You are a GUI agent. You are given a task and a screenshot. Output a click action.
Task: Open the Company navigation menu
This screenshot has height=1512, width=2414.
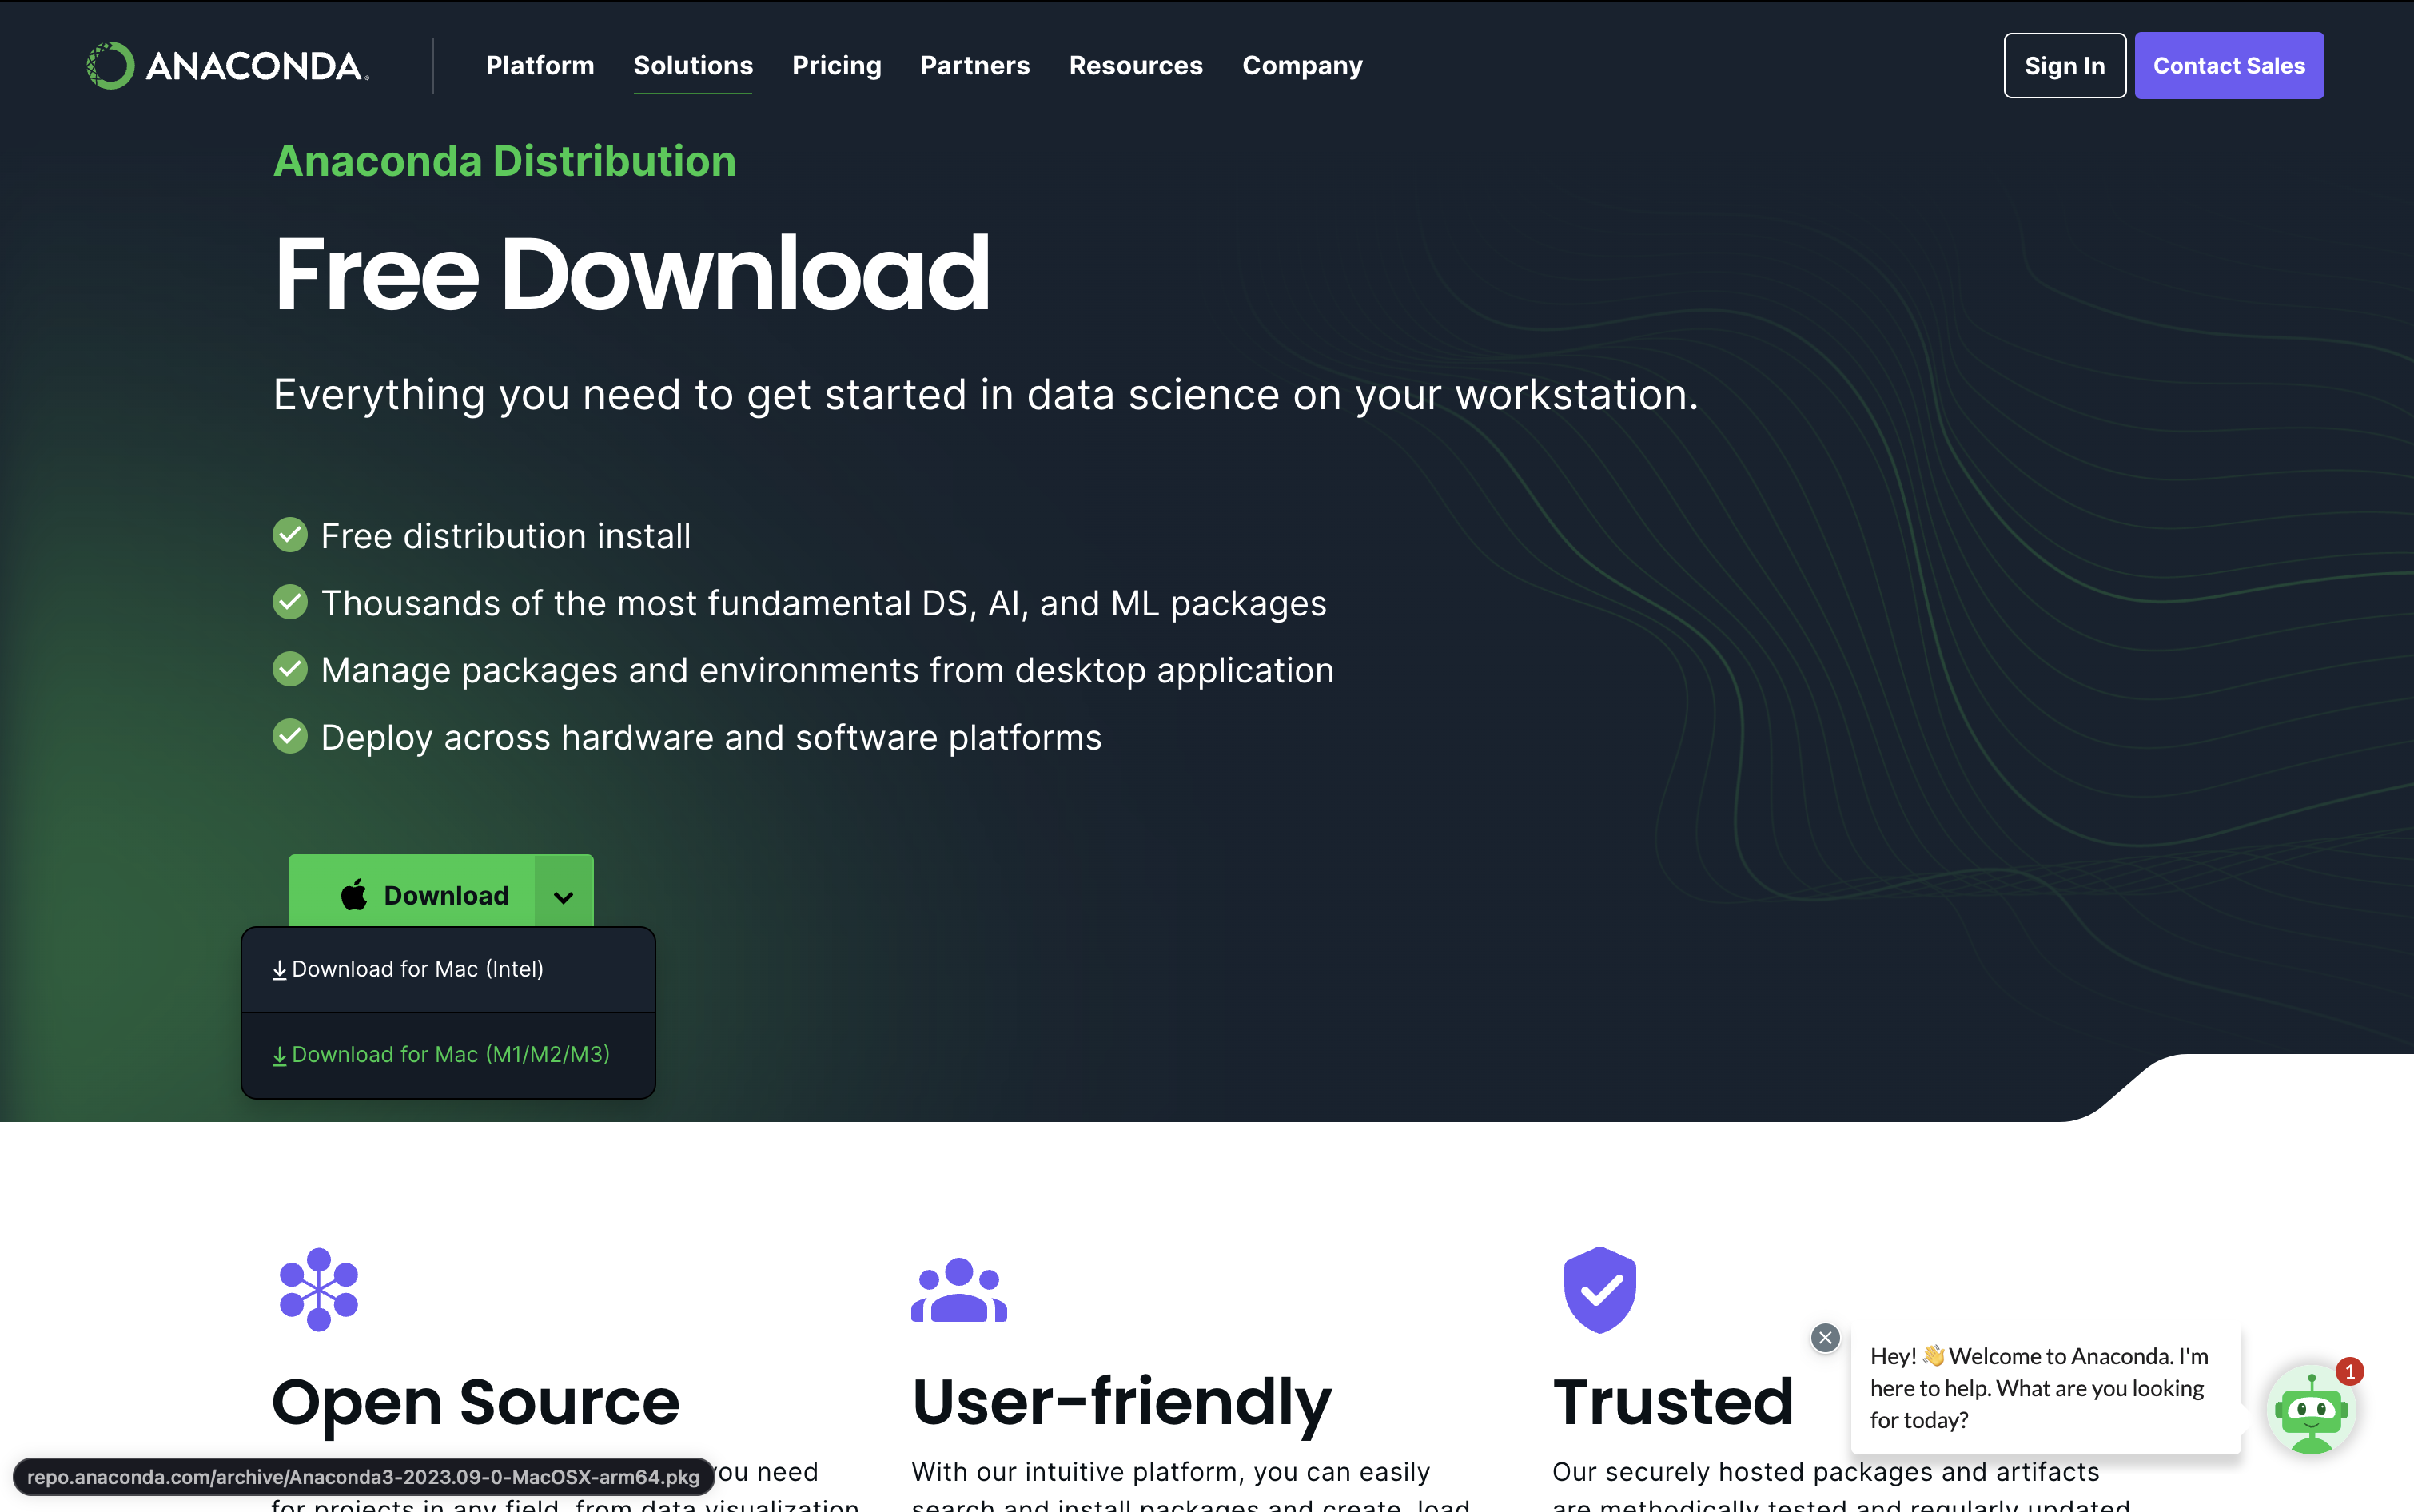click(x=1302, y=66)
